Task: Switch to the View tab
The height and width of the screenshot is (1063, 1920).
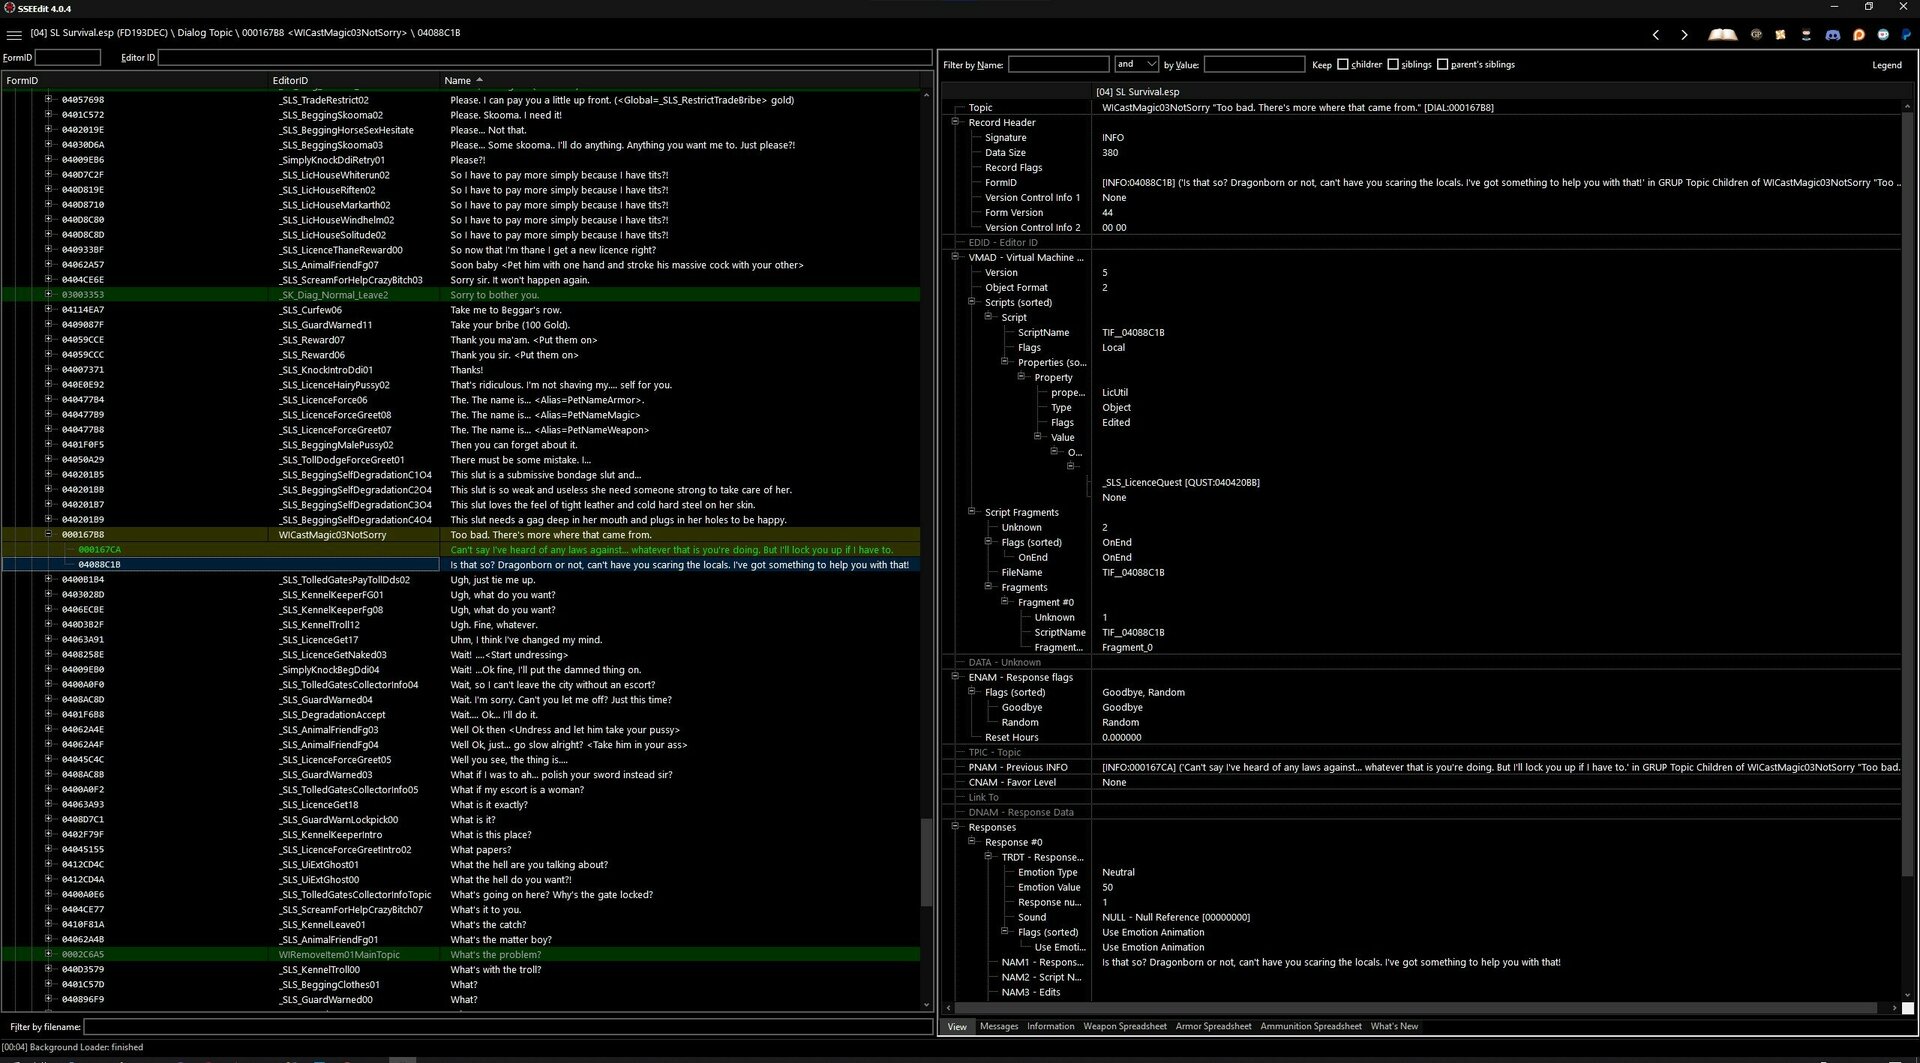Action: (957, 1027)
